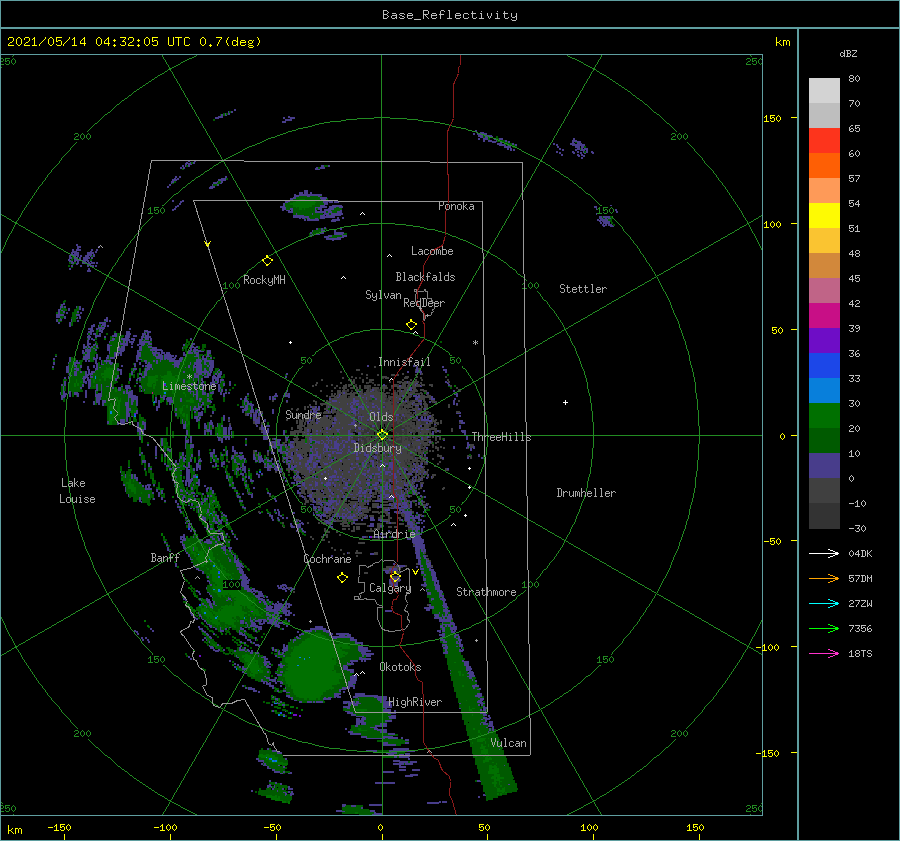Click the km unit label at top right
900x841 pixels.
[782, 42]
